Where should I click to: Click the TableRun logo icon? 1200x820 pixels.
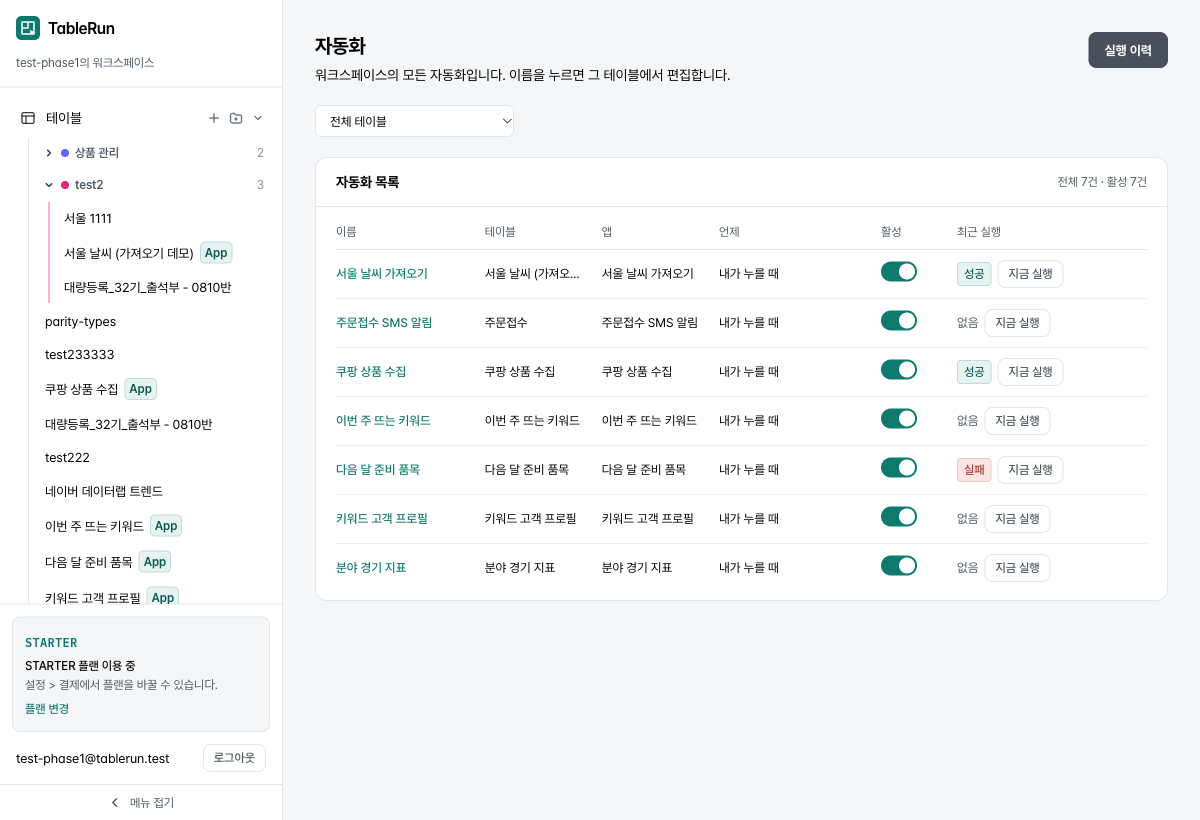point(28,28)
